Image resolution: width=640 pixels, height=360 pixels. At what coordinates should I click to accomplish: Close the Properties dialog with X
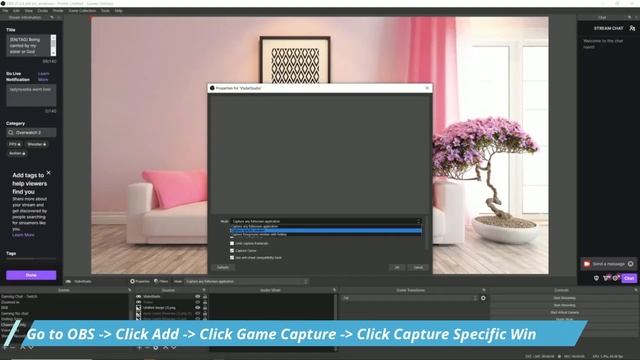(427, 88)
